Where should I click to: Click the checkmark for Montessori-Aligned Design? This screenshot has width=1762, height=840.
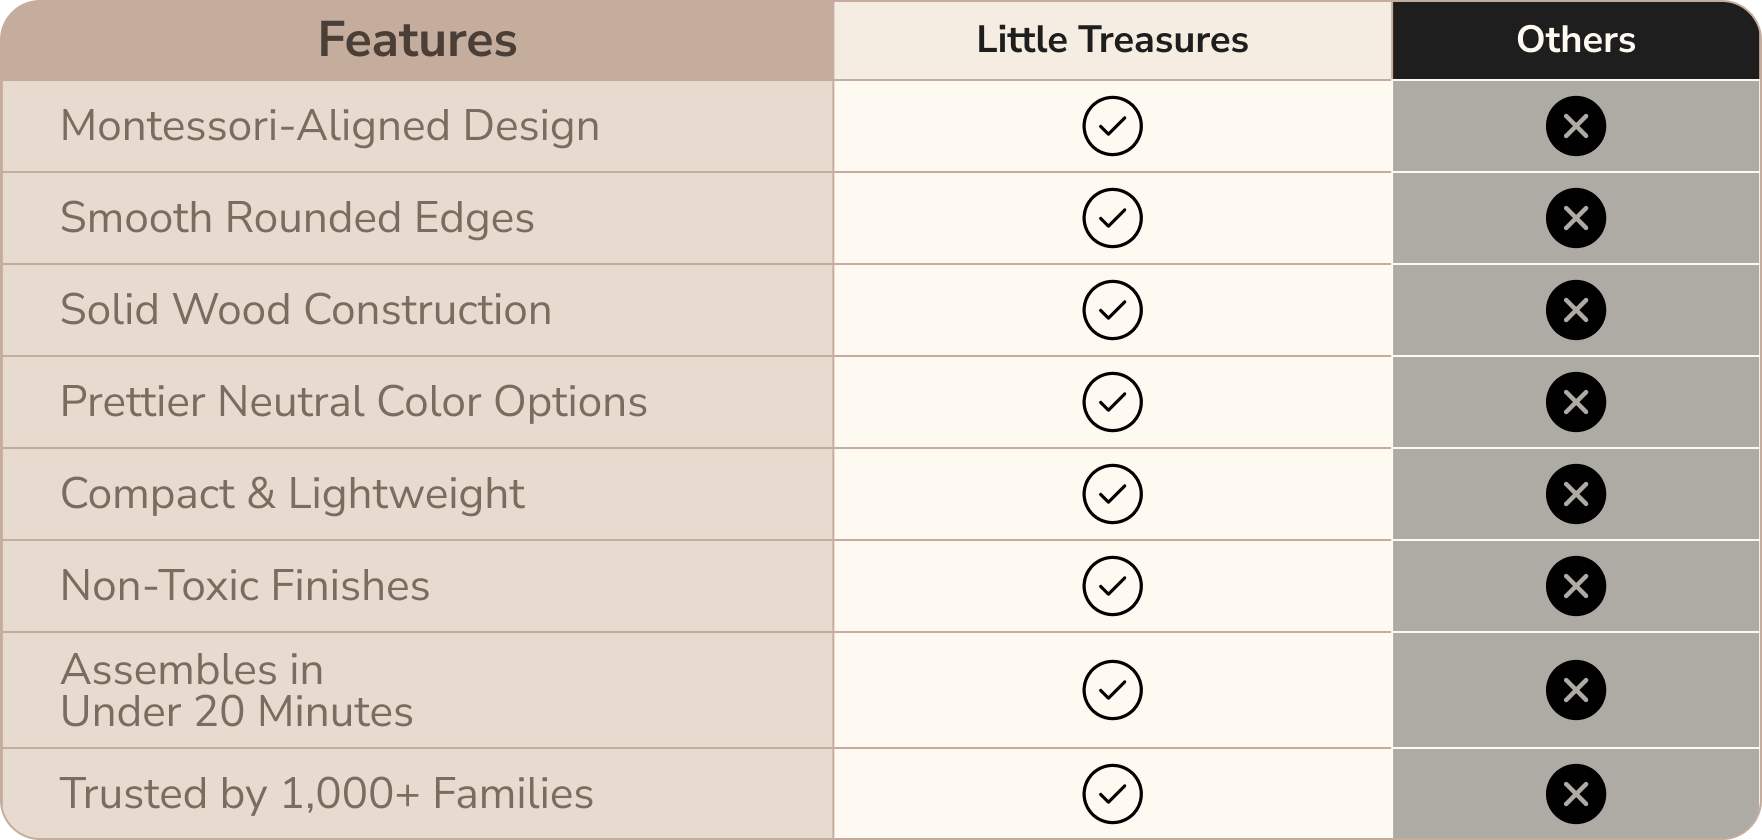point(1112,126)
